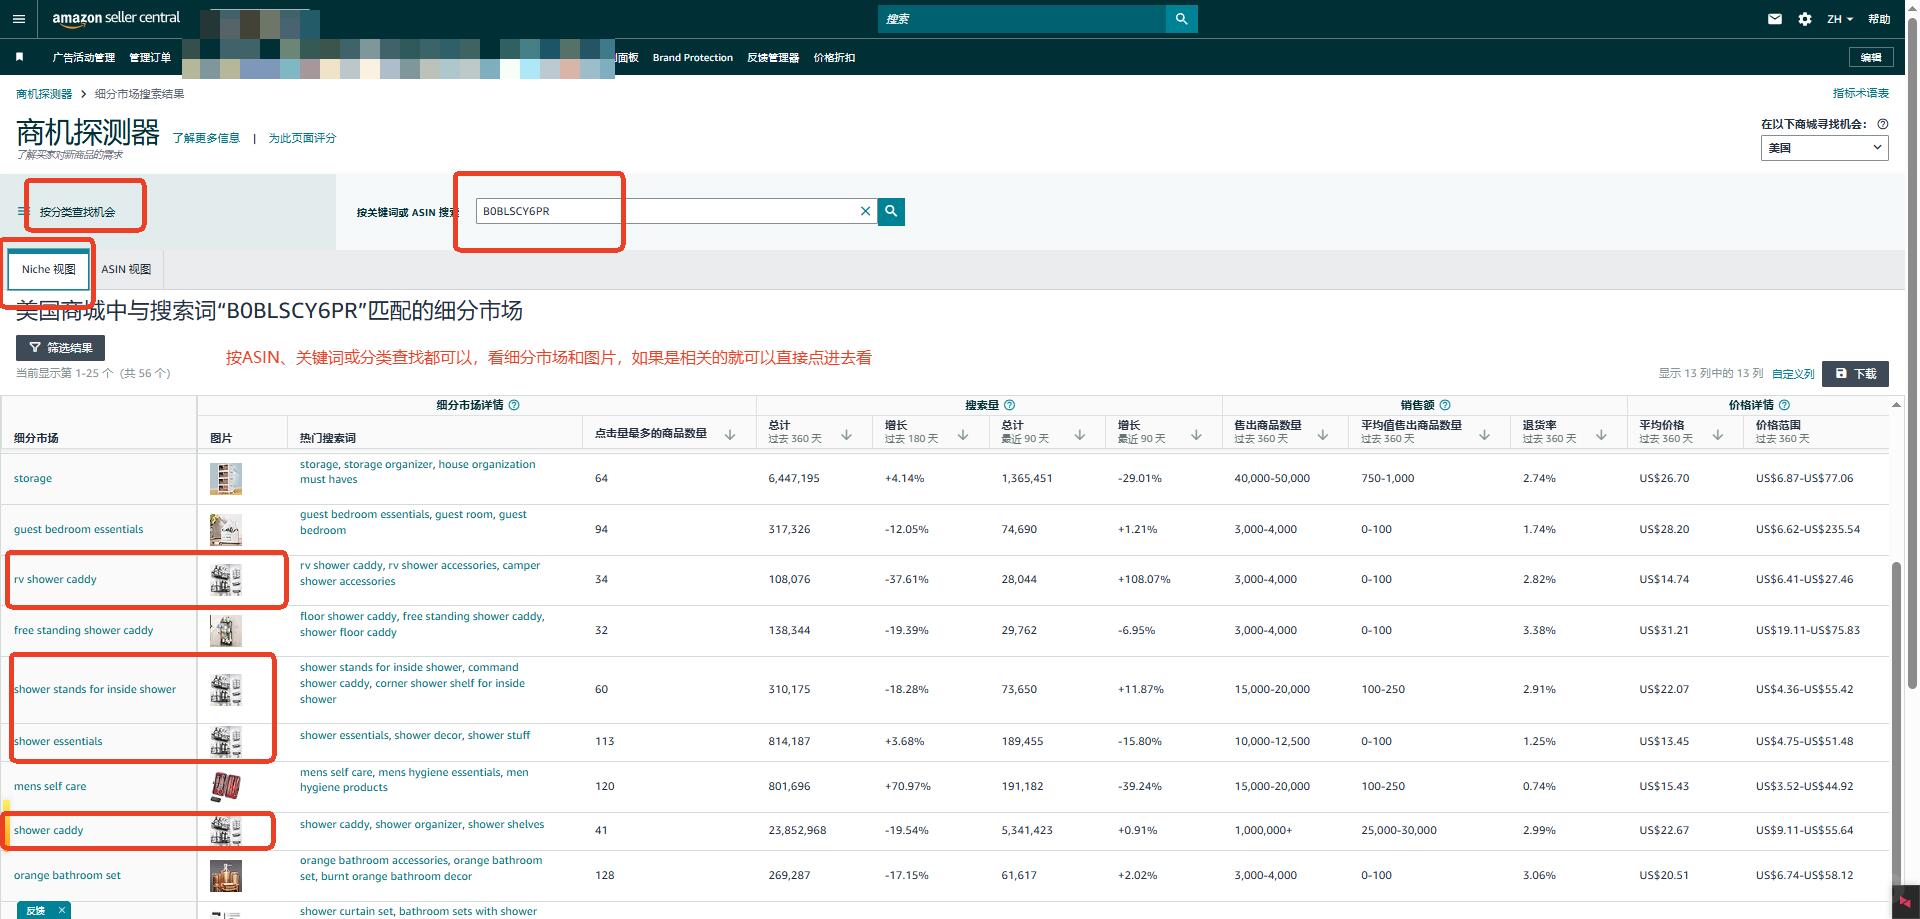Sort by 总计 过去 360 天 arrow

846,434
